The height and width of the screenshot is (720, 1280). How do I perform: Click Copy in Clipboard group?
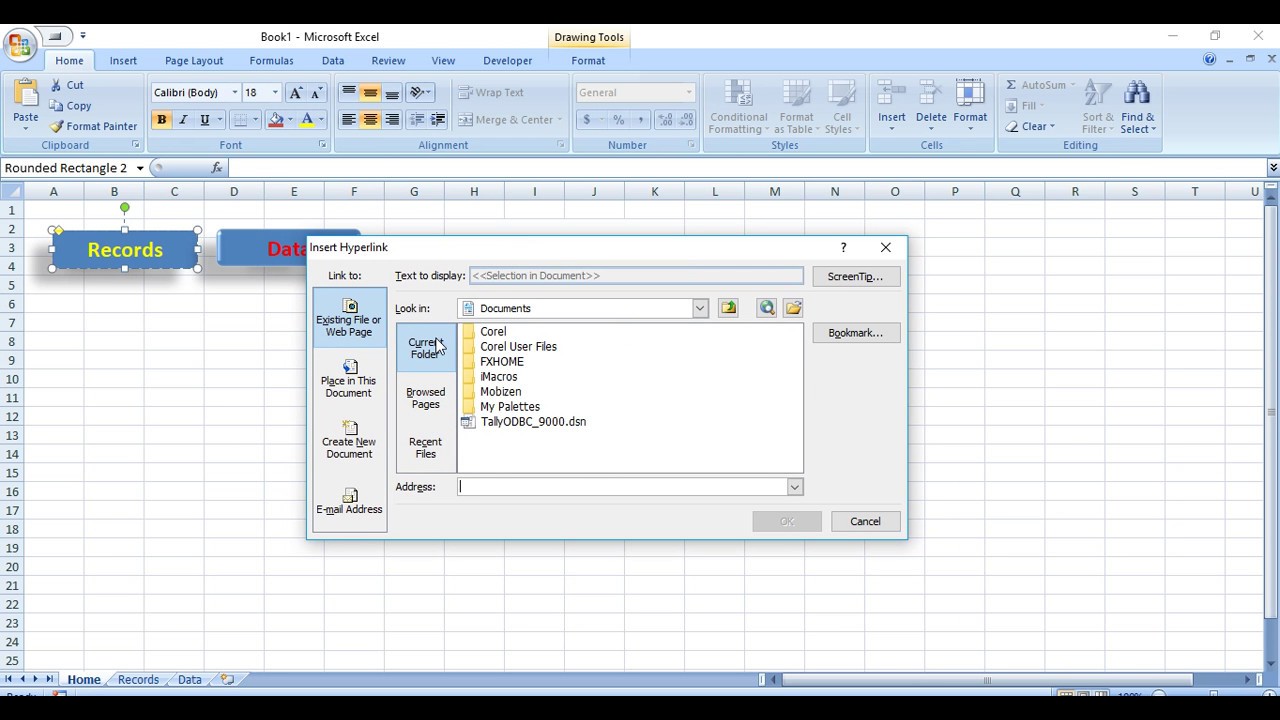click(x=70, y=106)
